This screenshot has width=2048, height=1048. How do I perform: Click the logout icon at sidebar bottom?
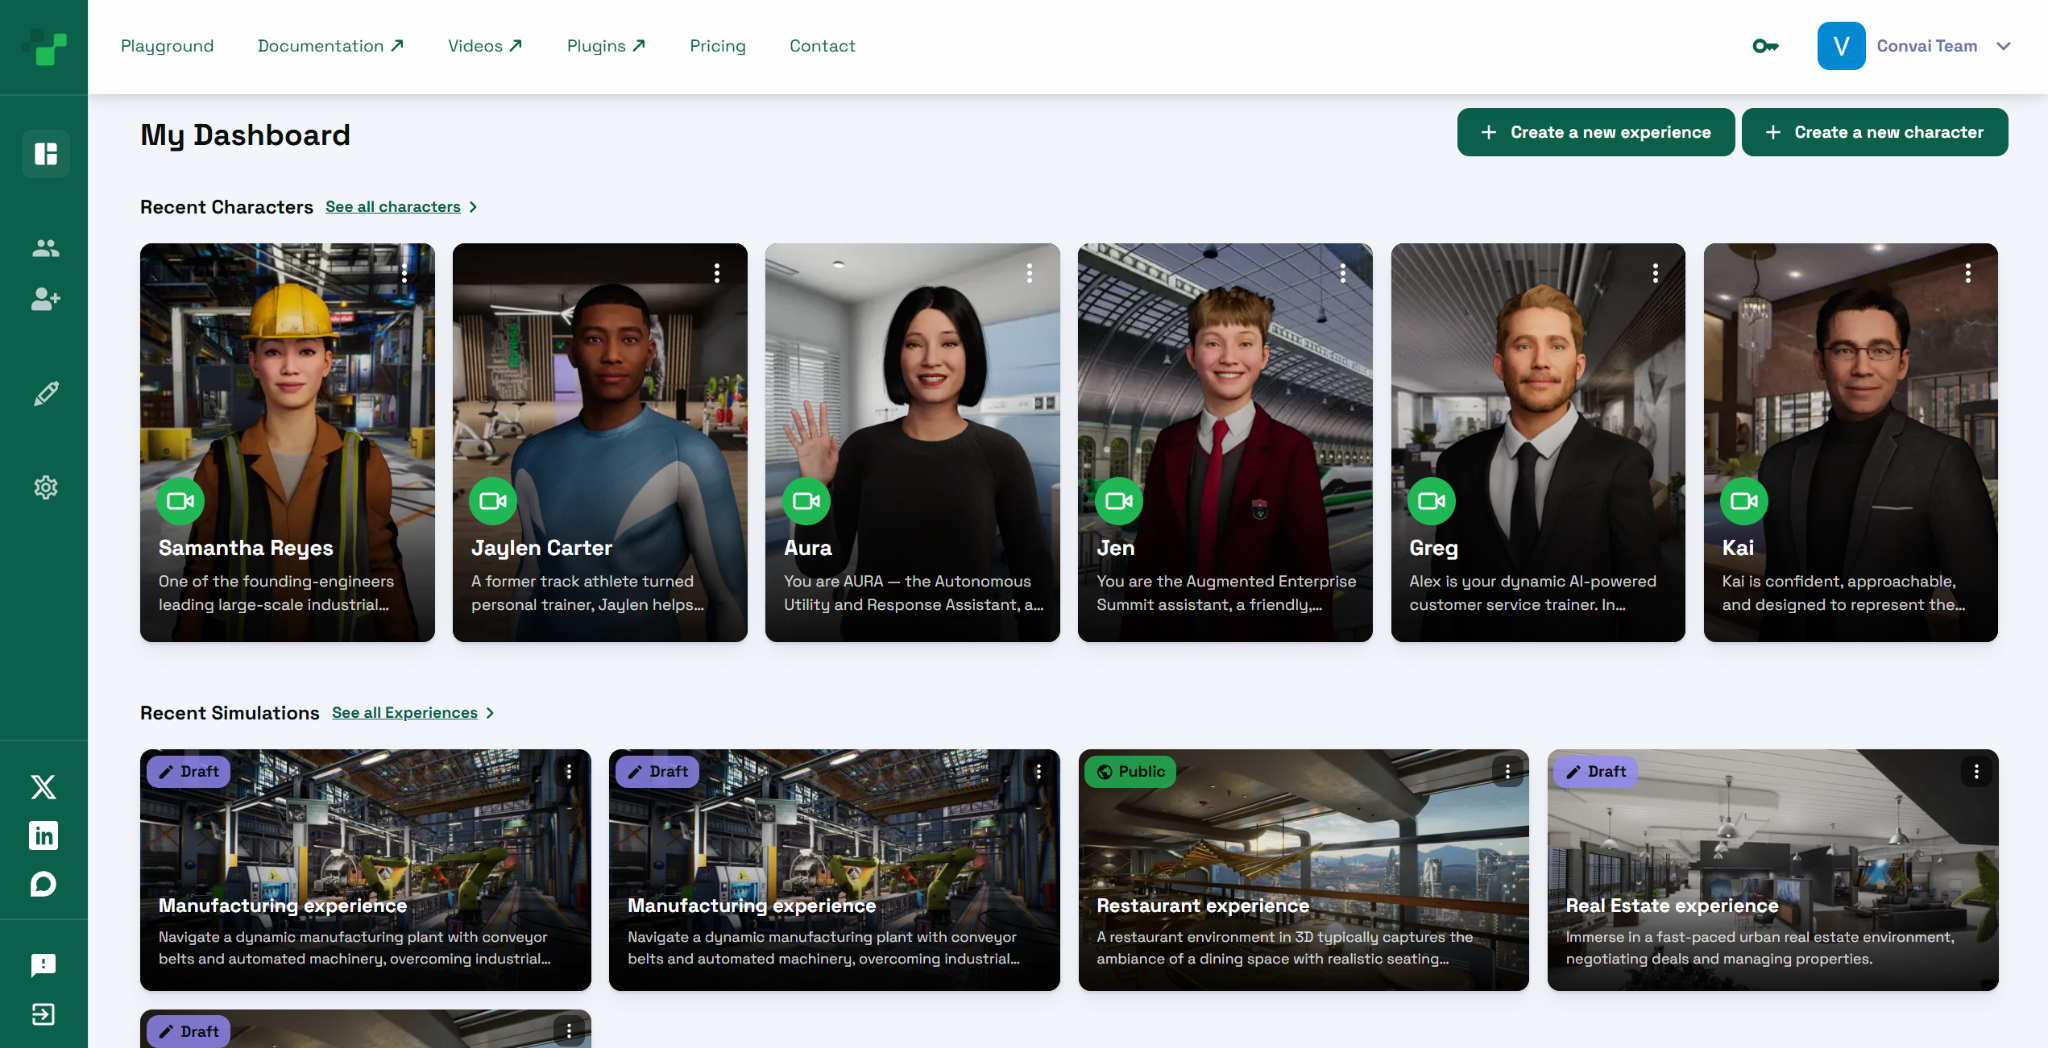[43, 1015]
